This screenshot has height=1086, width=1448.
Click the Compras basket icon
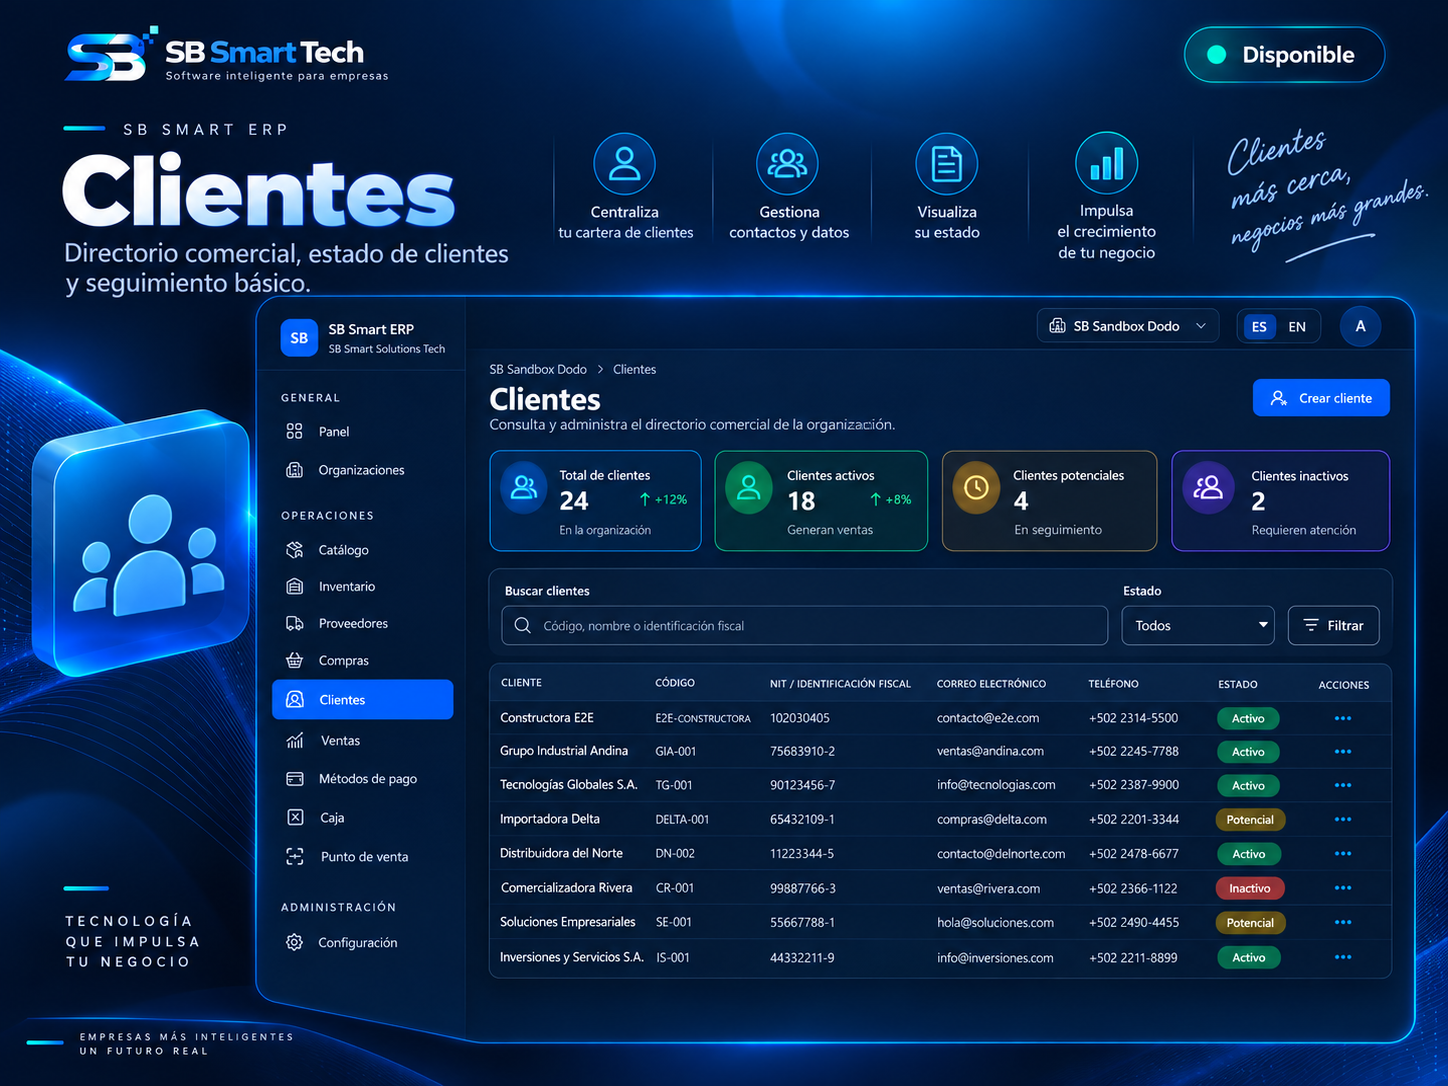295,660
